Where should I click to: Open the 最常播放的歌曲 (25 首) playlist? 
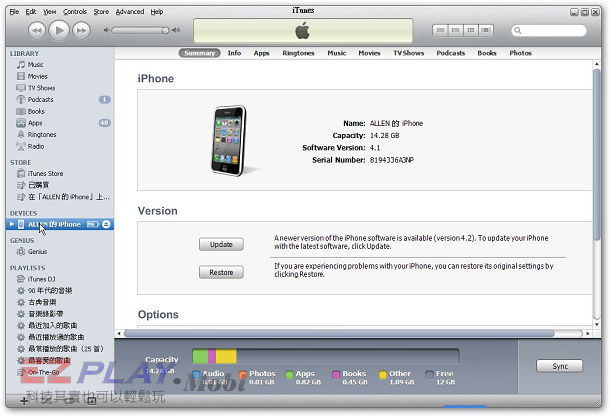tap(60, 349)
